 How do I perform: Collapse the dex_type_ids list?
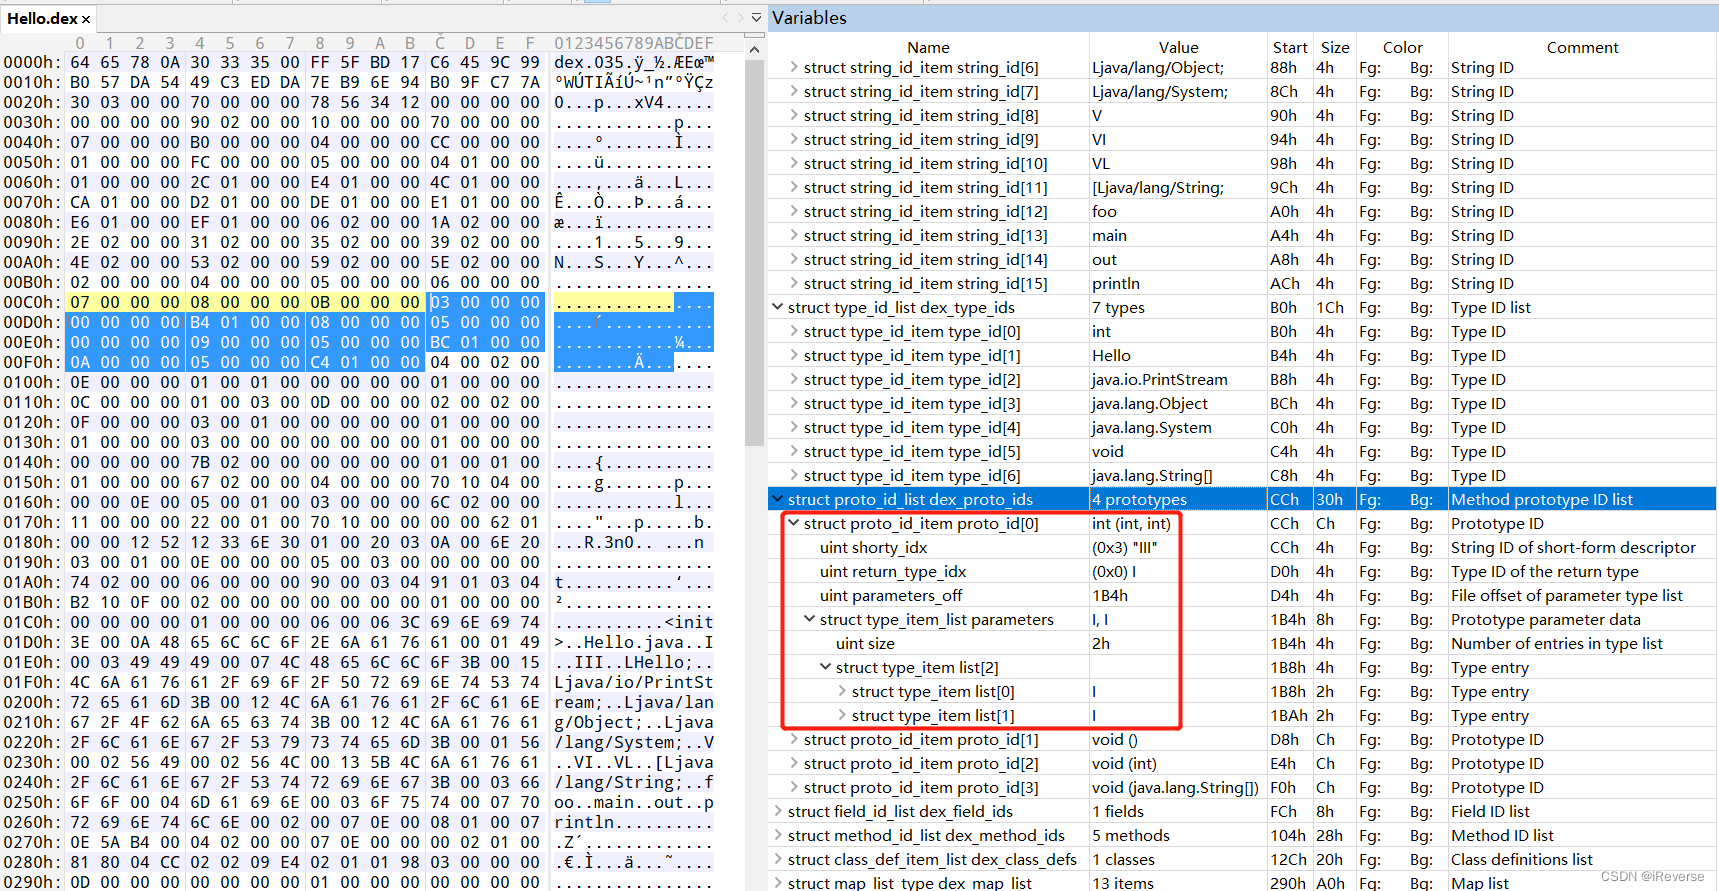(x=778, y=307)
